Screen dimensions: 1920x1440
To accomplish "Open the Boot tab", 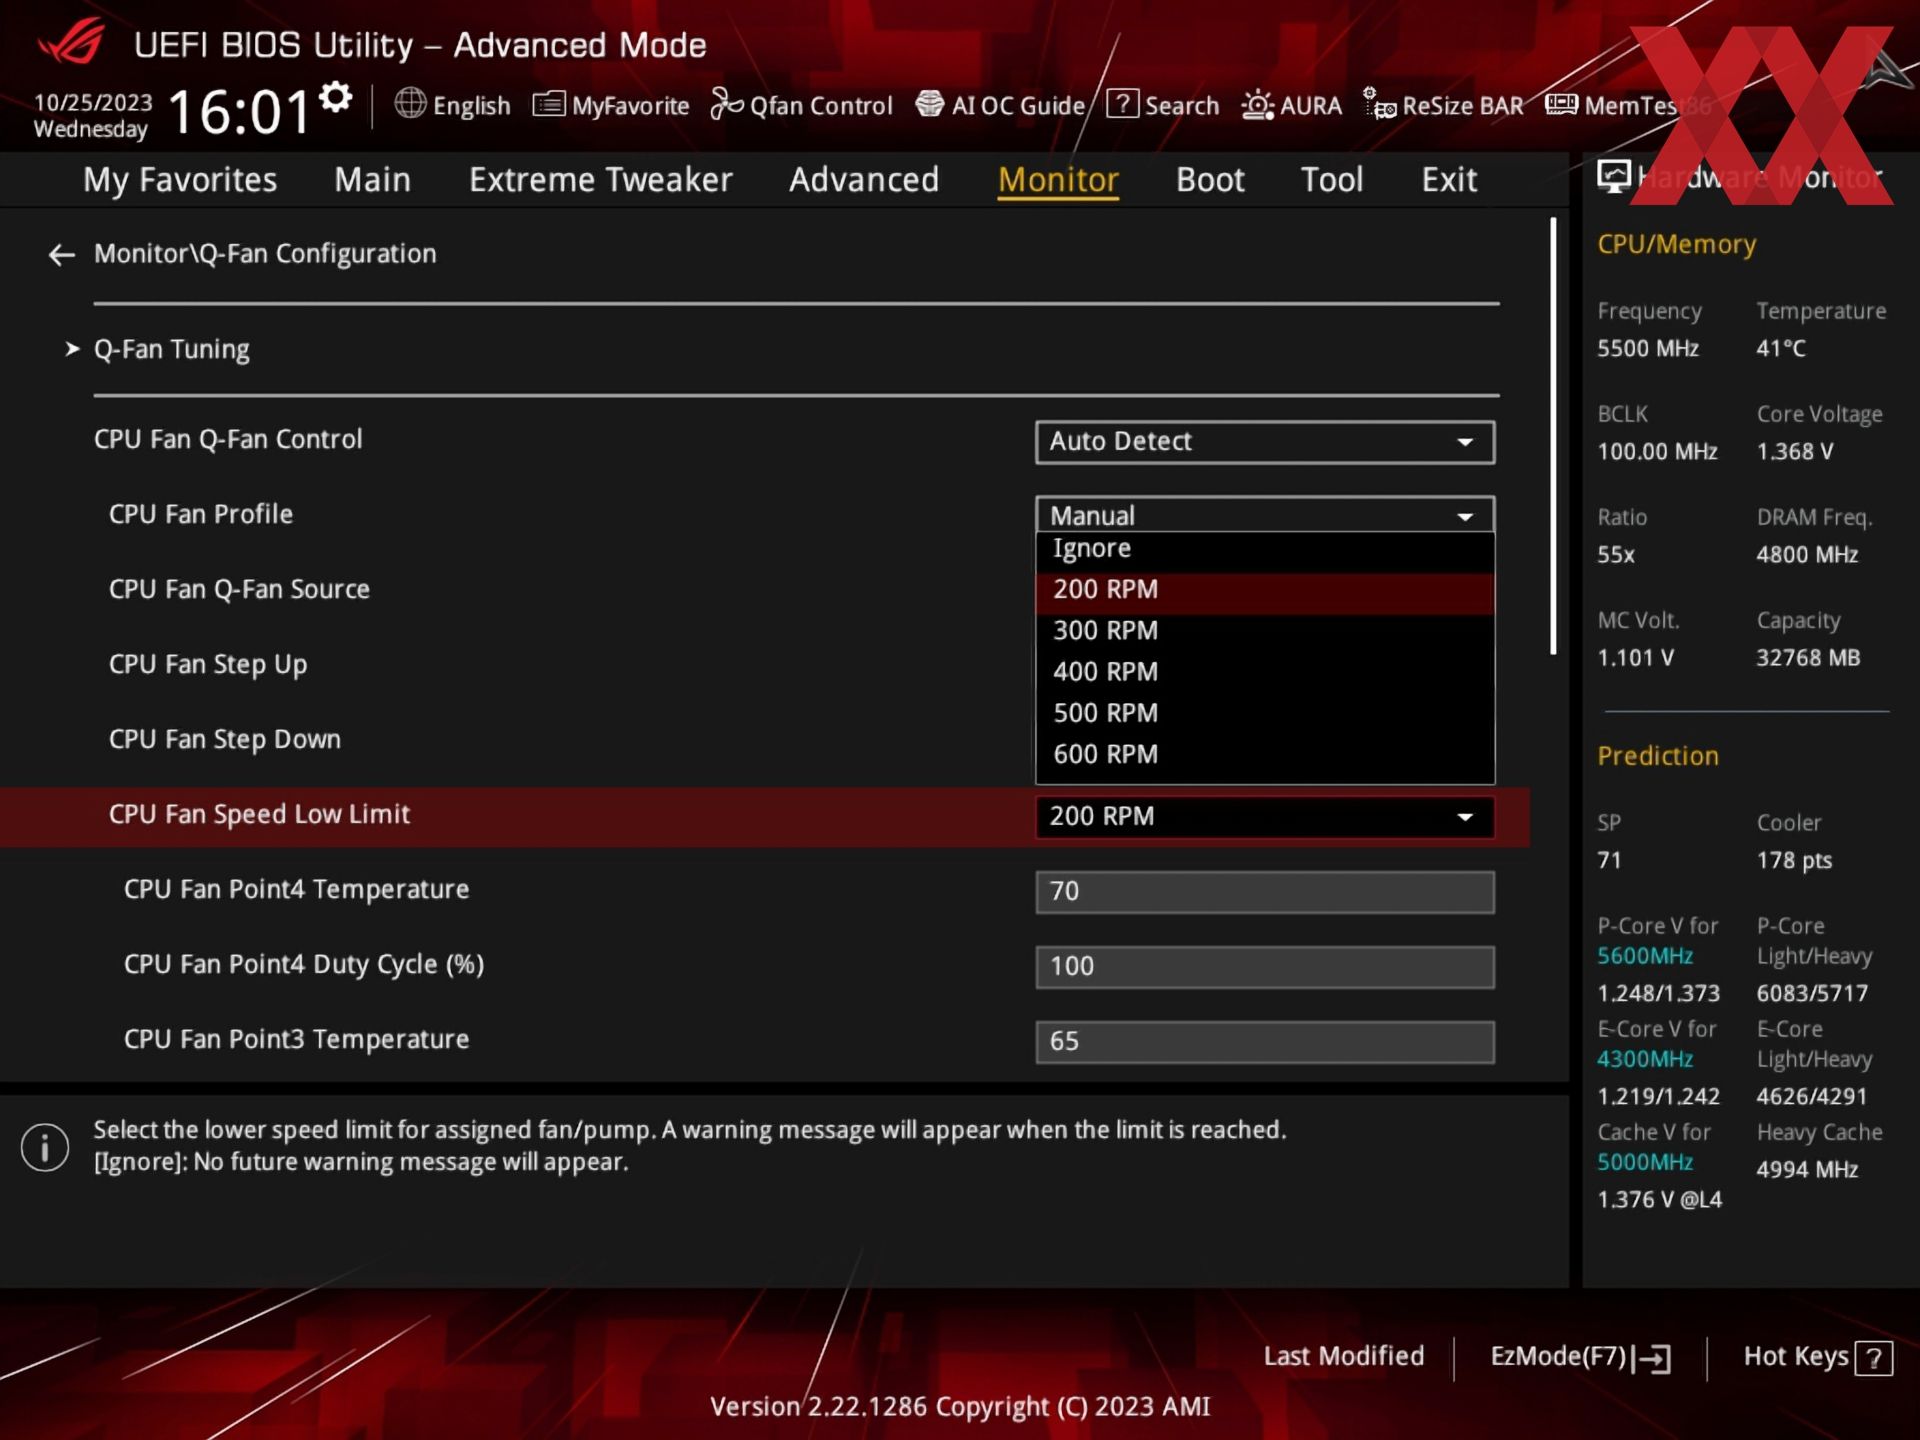I will pyautogui.click(x=1210, y=180).
